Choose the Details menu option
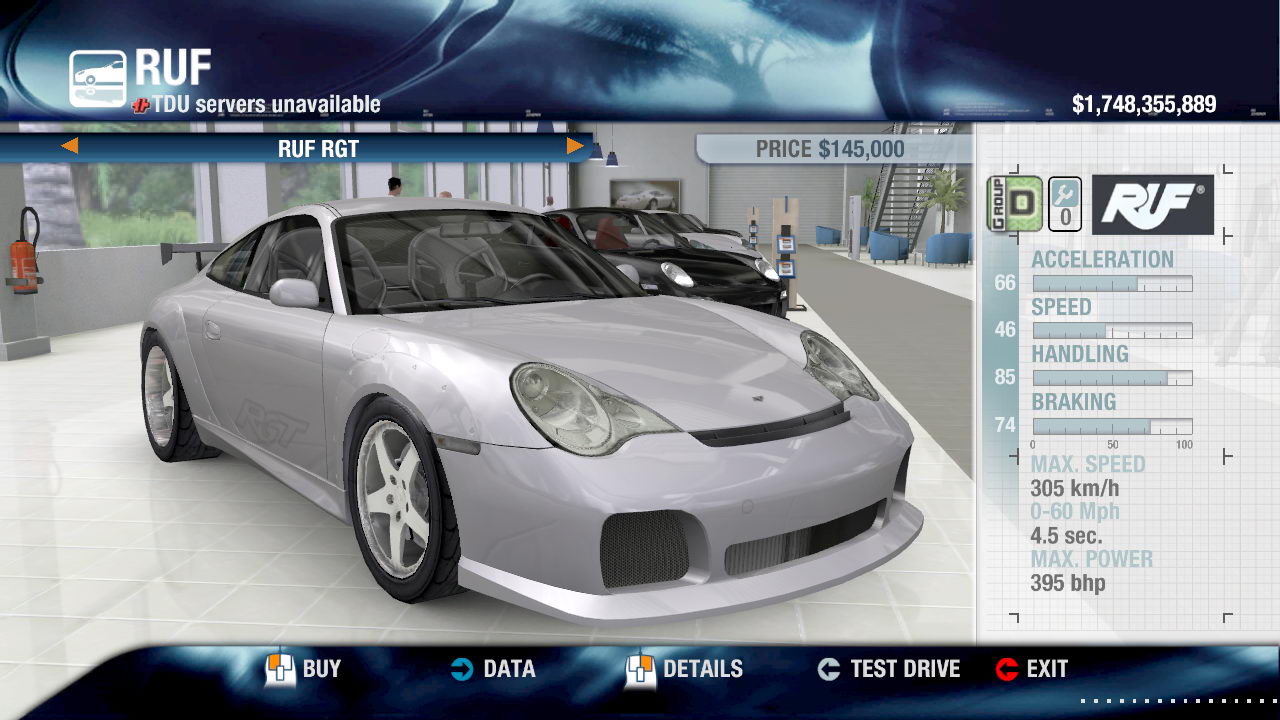Image resolution: width=1280 pixels, height=720 pixels. point(703,669)
